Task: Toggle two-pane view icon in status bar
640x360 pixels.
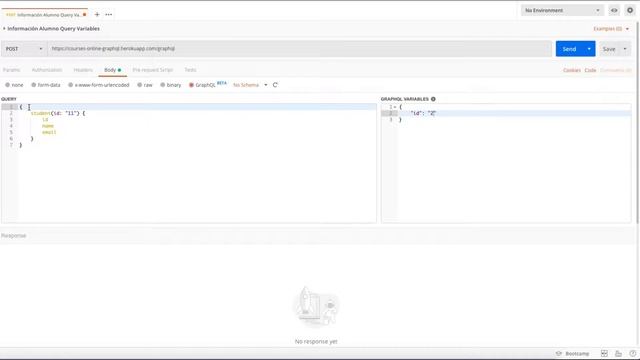Action: [x=604, y=353]
